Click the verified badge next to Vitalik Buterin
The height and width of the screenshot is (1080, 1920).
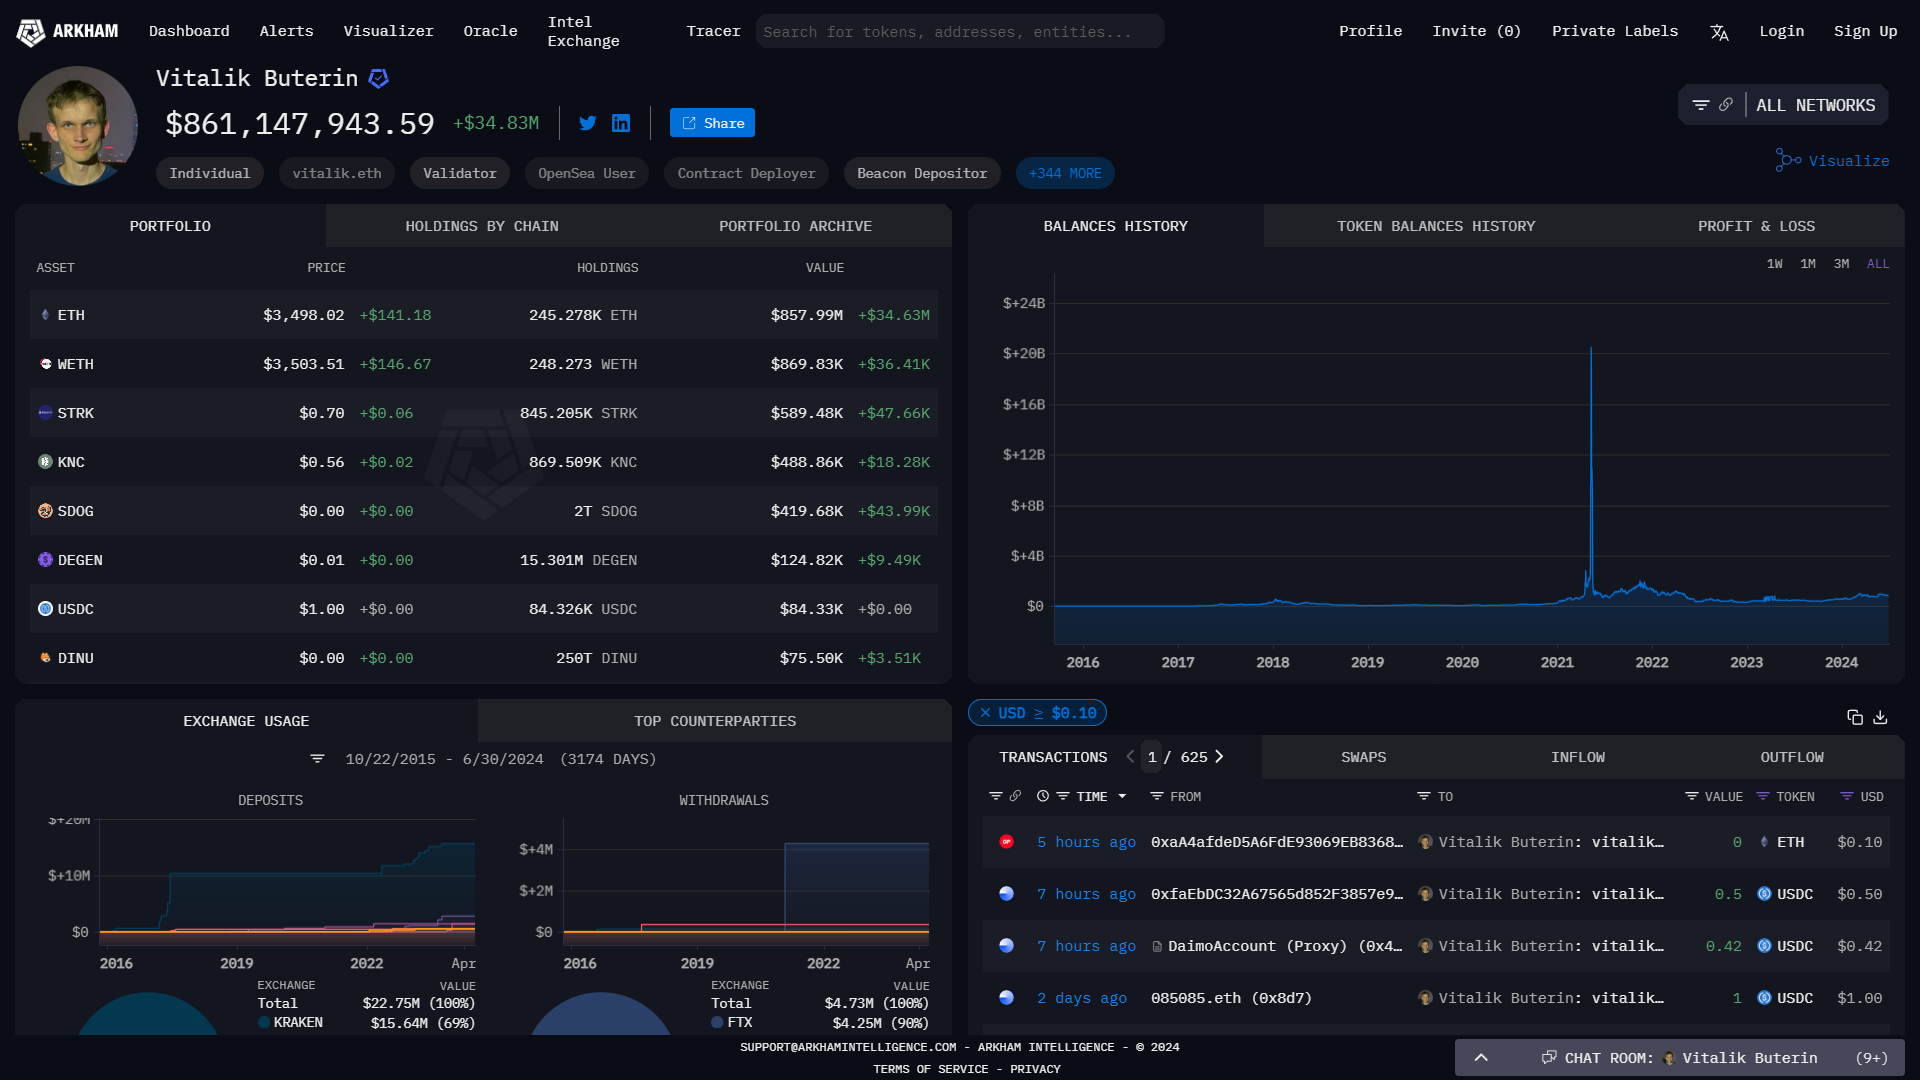(379, 78)
